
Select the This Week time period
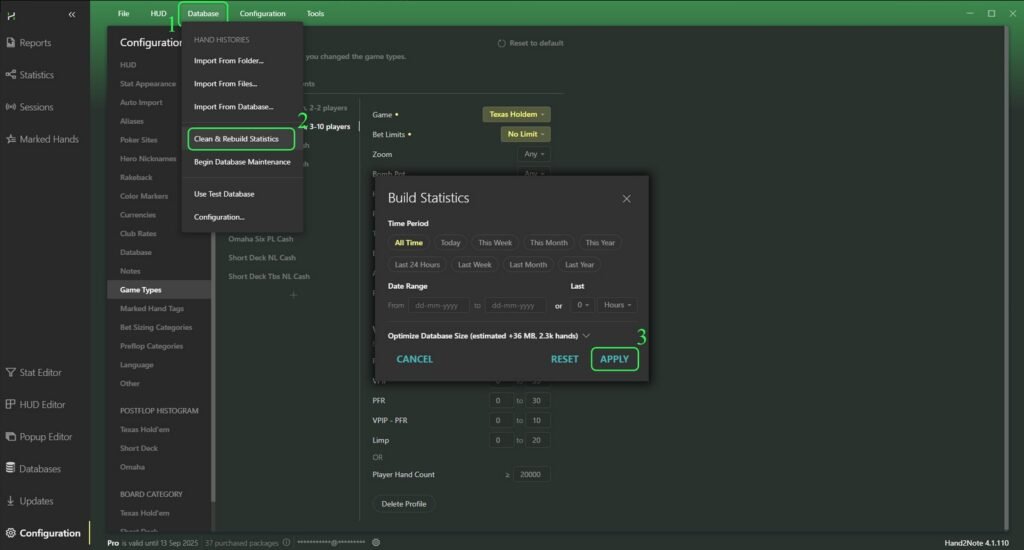[494, 243]
